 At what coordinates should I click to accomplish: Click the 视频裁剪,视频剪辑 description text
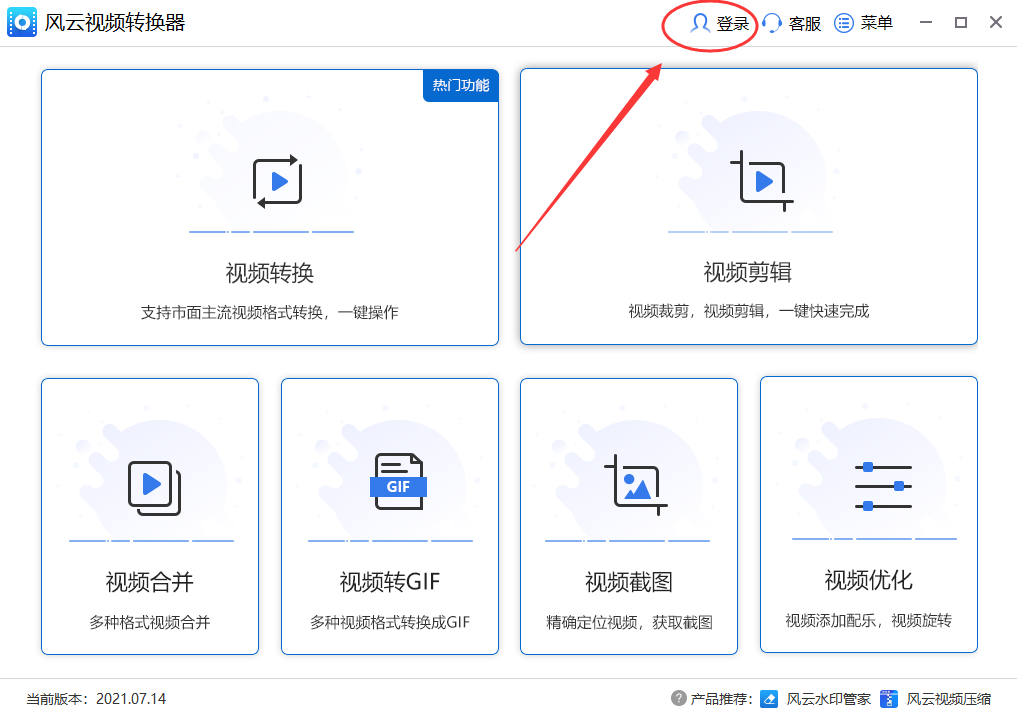click(x=748, y=311)
